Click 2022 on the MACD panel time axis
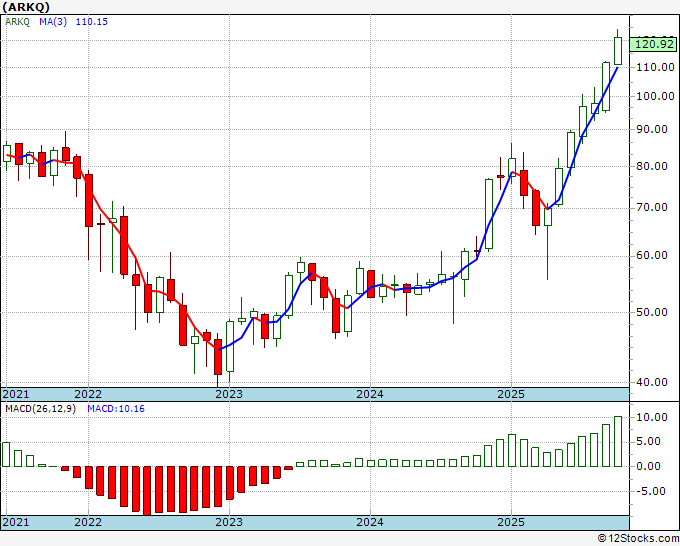Screen dimensions: 680x546 tap(88, 522)
